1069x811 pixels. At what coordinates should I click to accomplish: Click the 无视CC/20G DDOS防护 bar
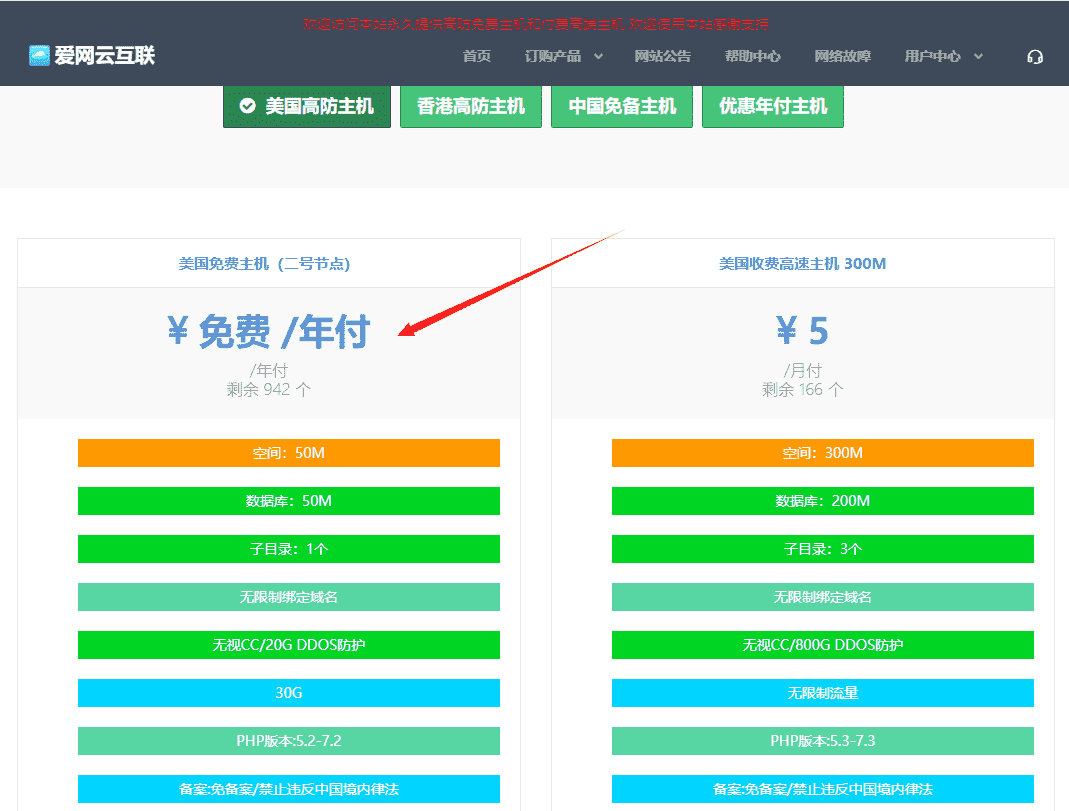pyautogui.click(x=288, y=645)
